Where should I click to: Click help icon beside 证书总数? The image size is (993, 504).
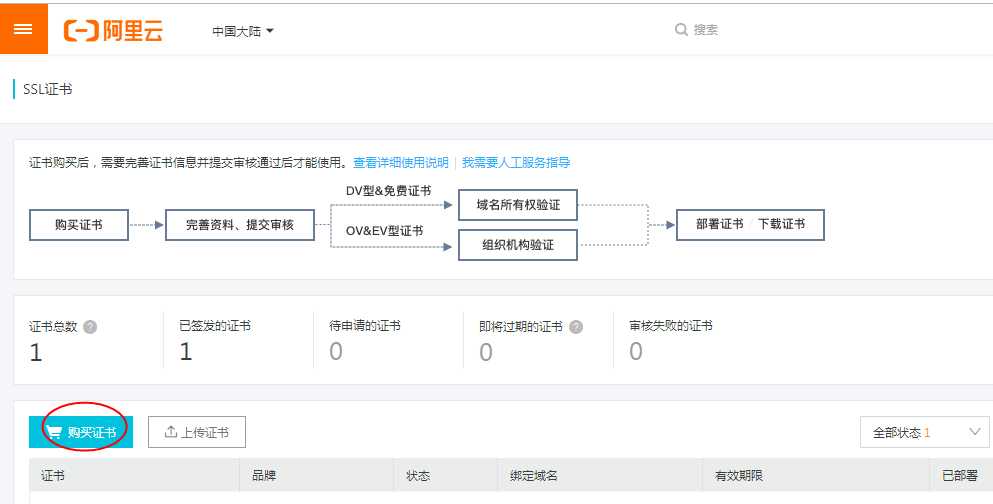90,326
